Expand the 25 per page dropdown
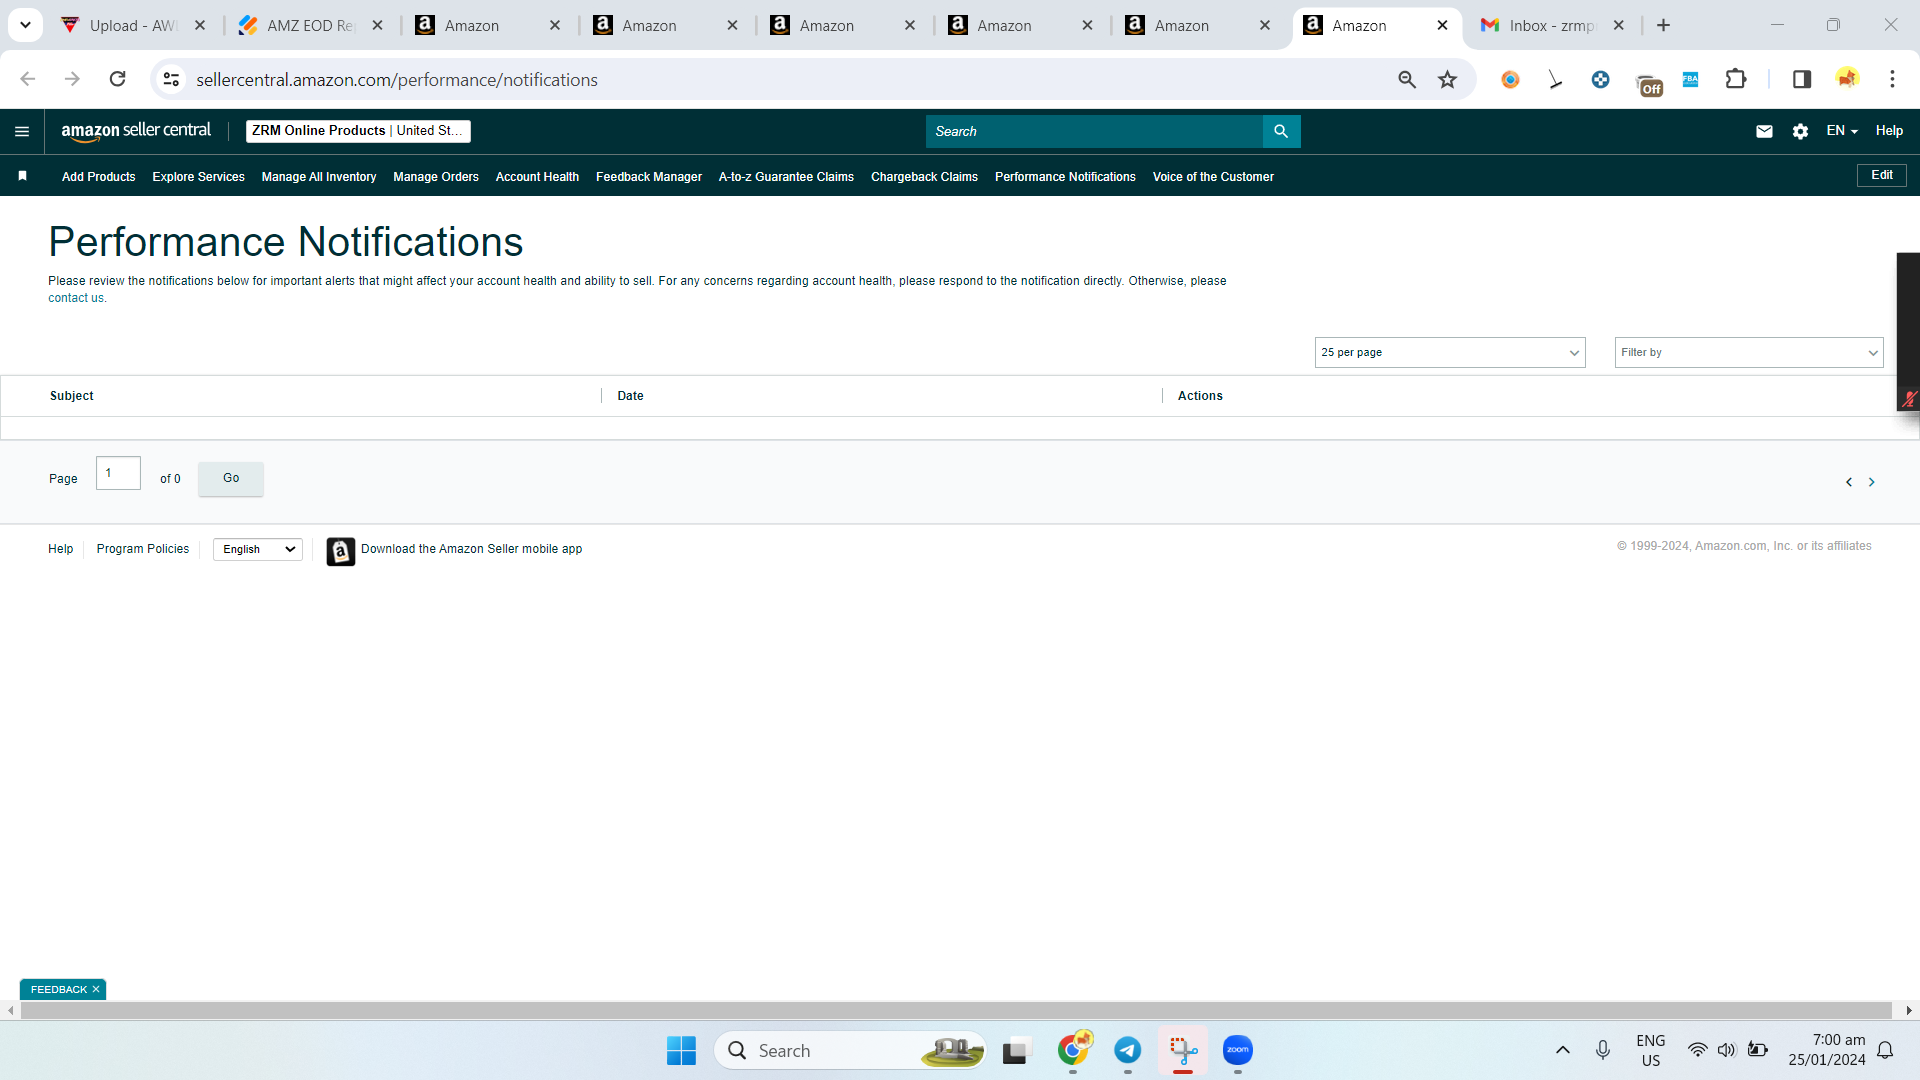Viewport: 1920px width, 1080px height. [x=1450, y=352]
